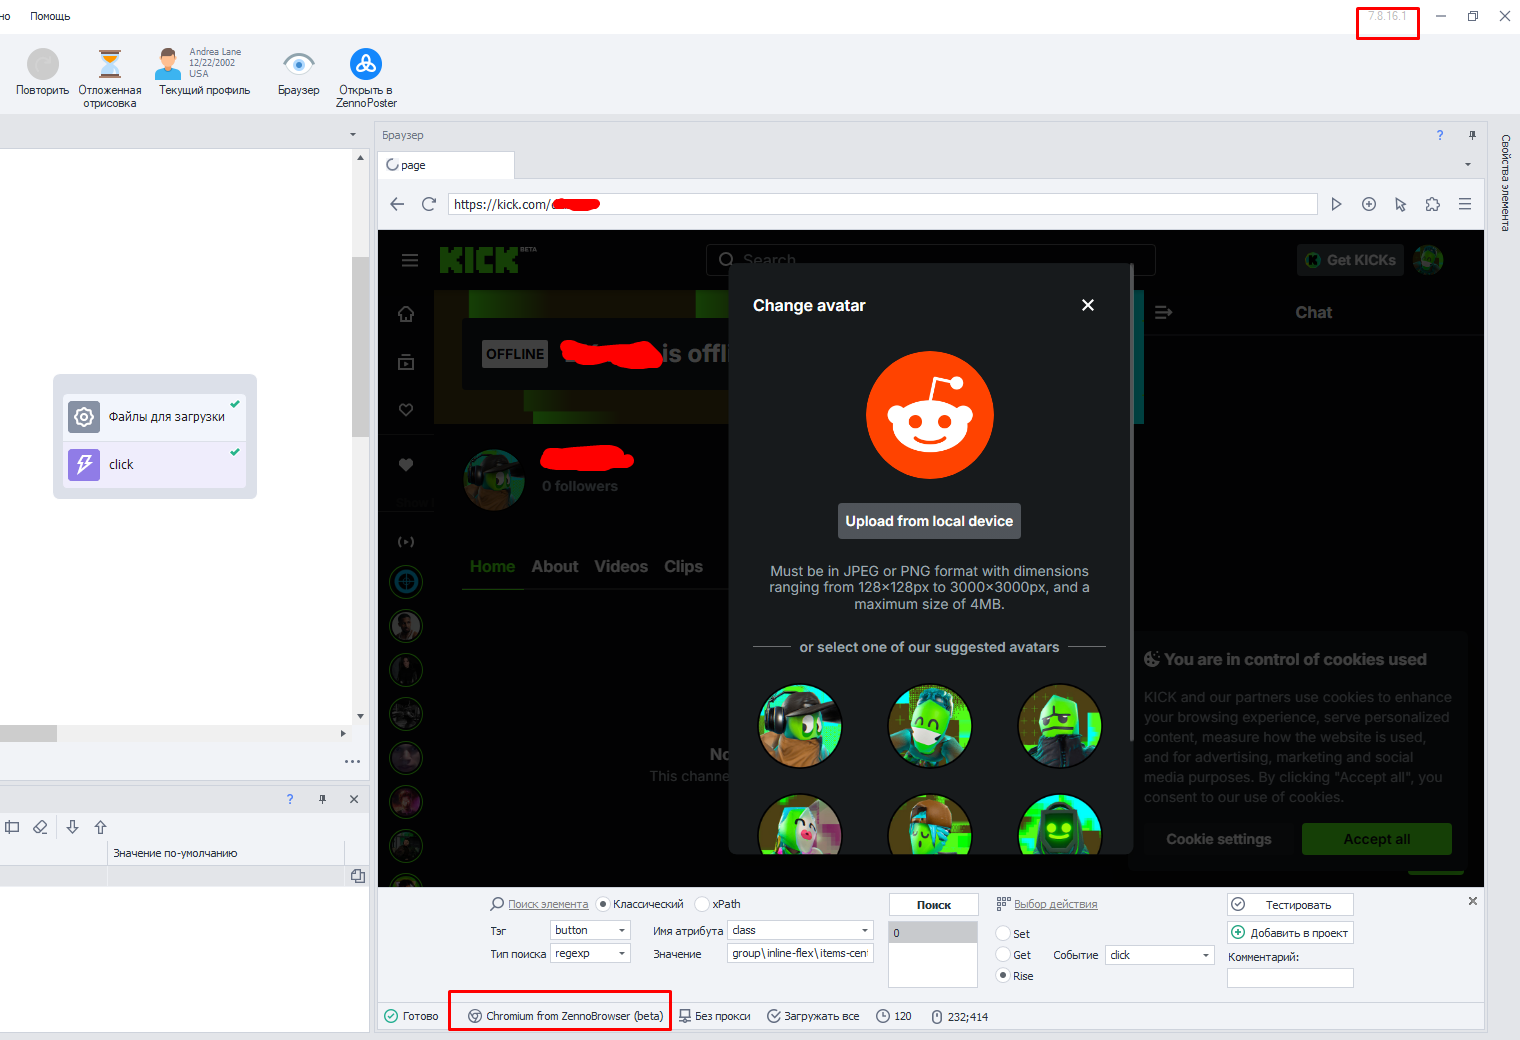Click Открыть в ZennoPoster icon
Viewport: 1520px width, 1040px height.
point(366,64)
